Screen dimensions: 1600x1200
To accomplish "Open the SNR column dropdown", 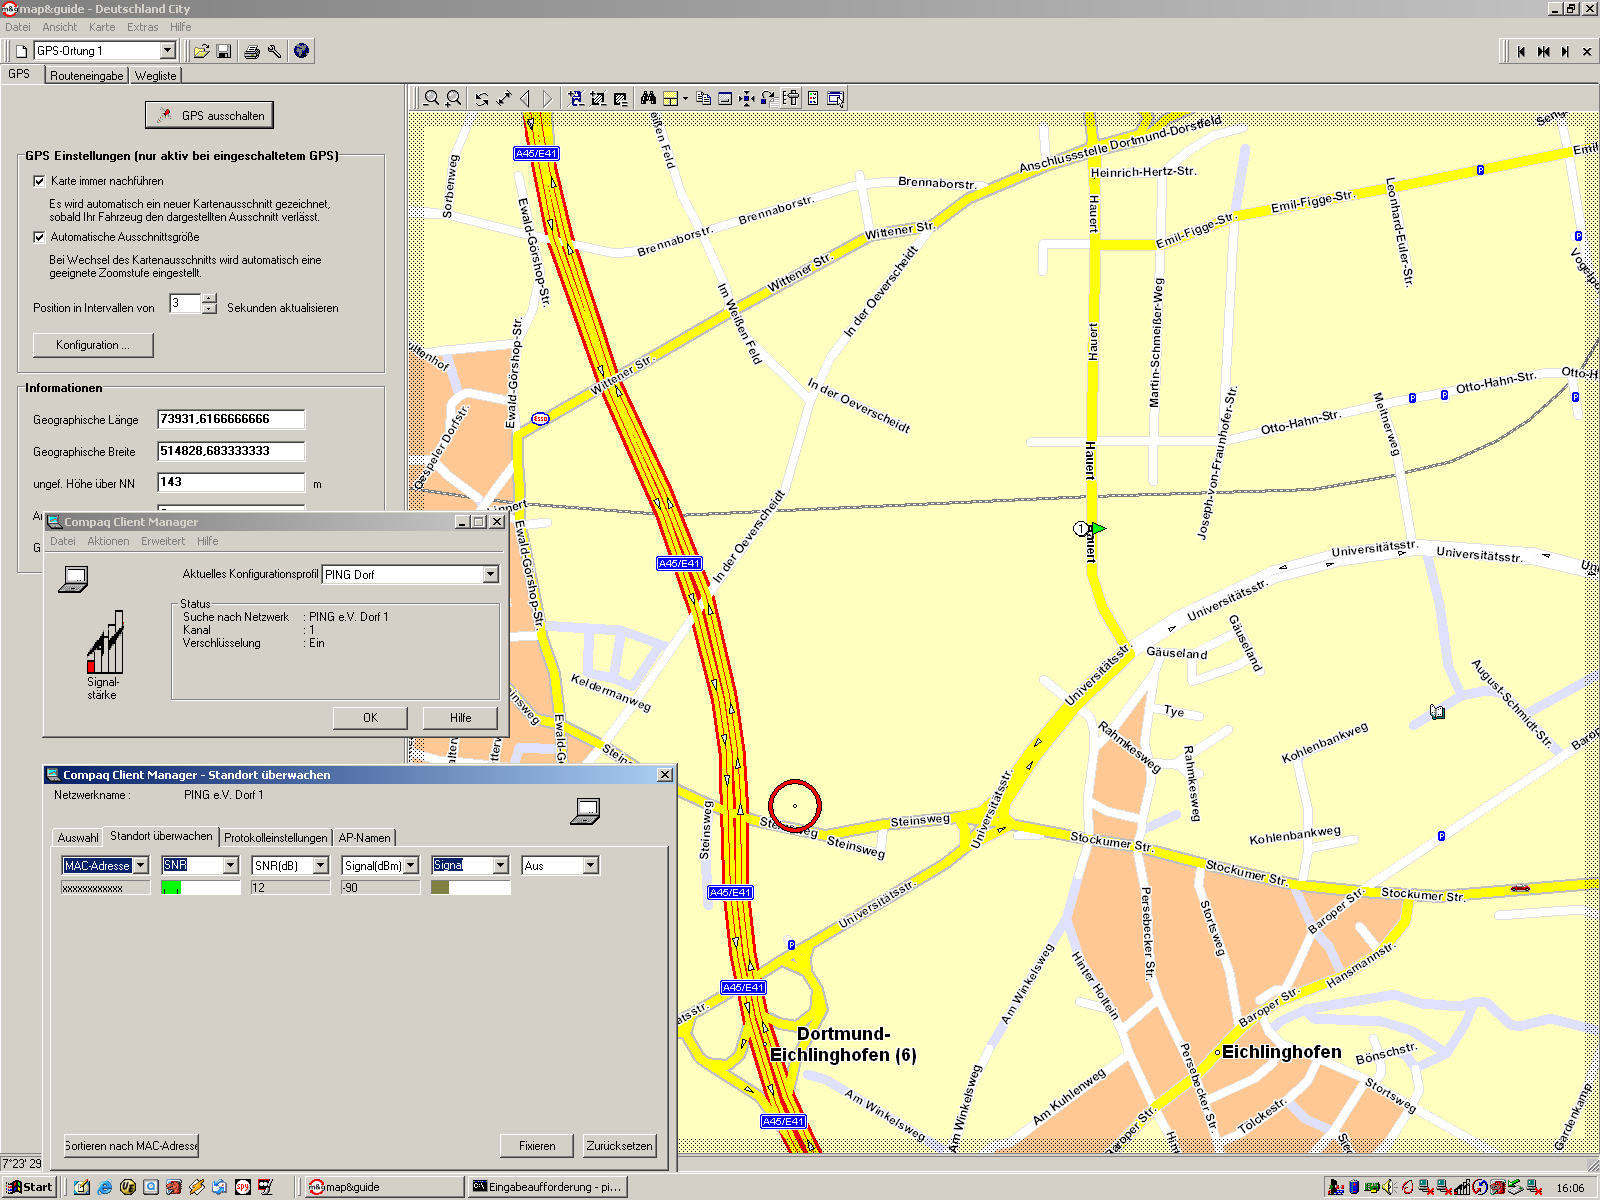I will pyautogui.click(x=230, y=865).
